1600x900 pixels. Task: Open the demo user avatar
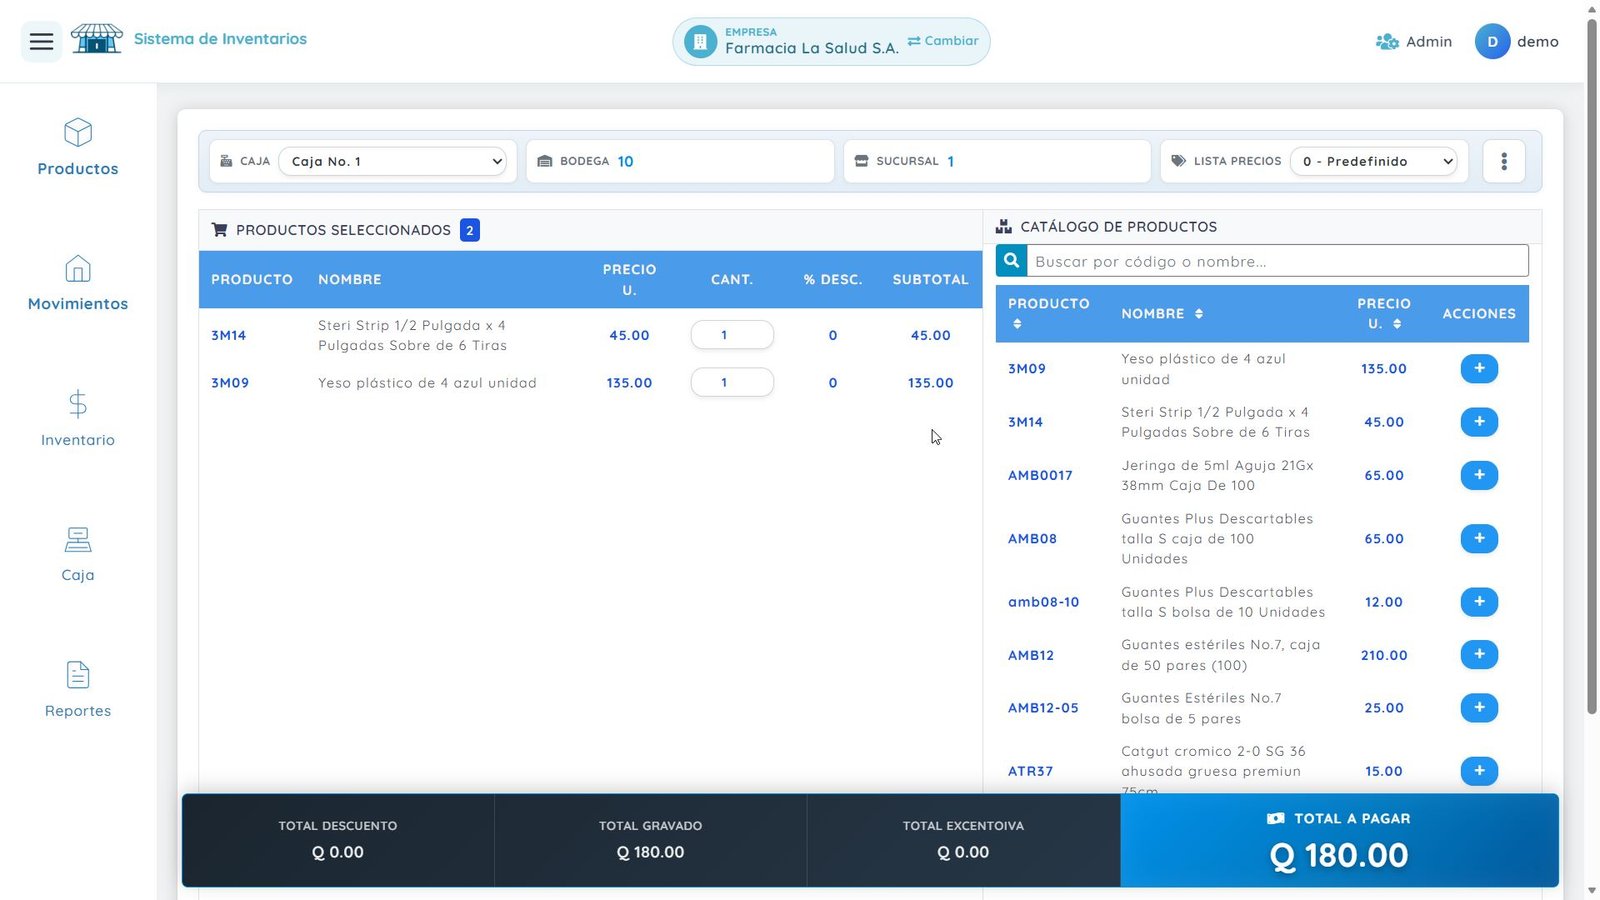pos(1492,42)
